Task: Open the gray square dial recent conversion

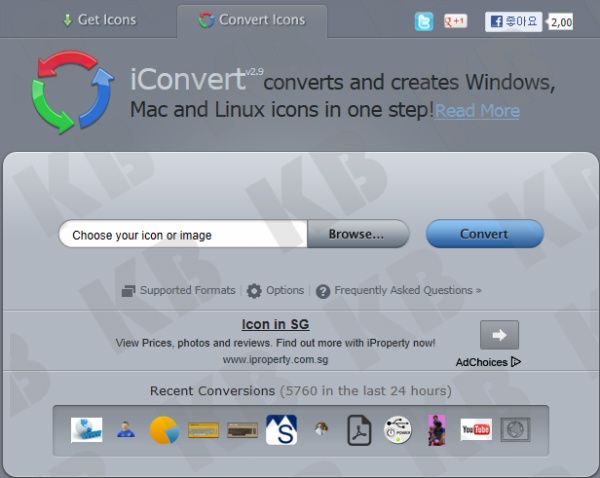Action: coord(515,430)
